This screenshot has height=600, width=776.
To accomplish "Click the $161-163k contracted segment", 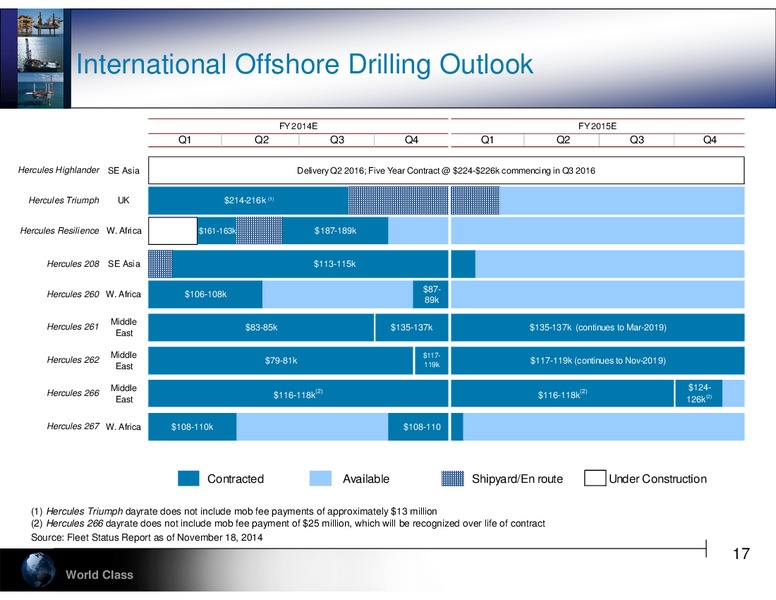I will click(217, 231).
